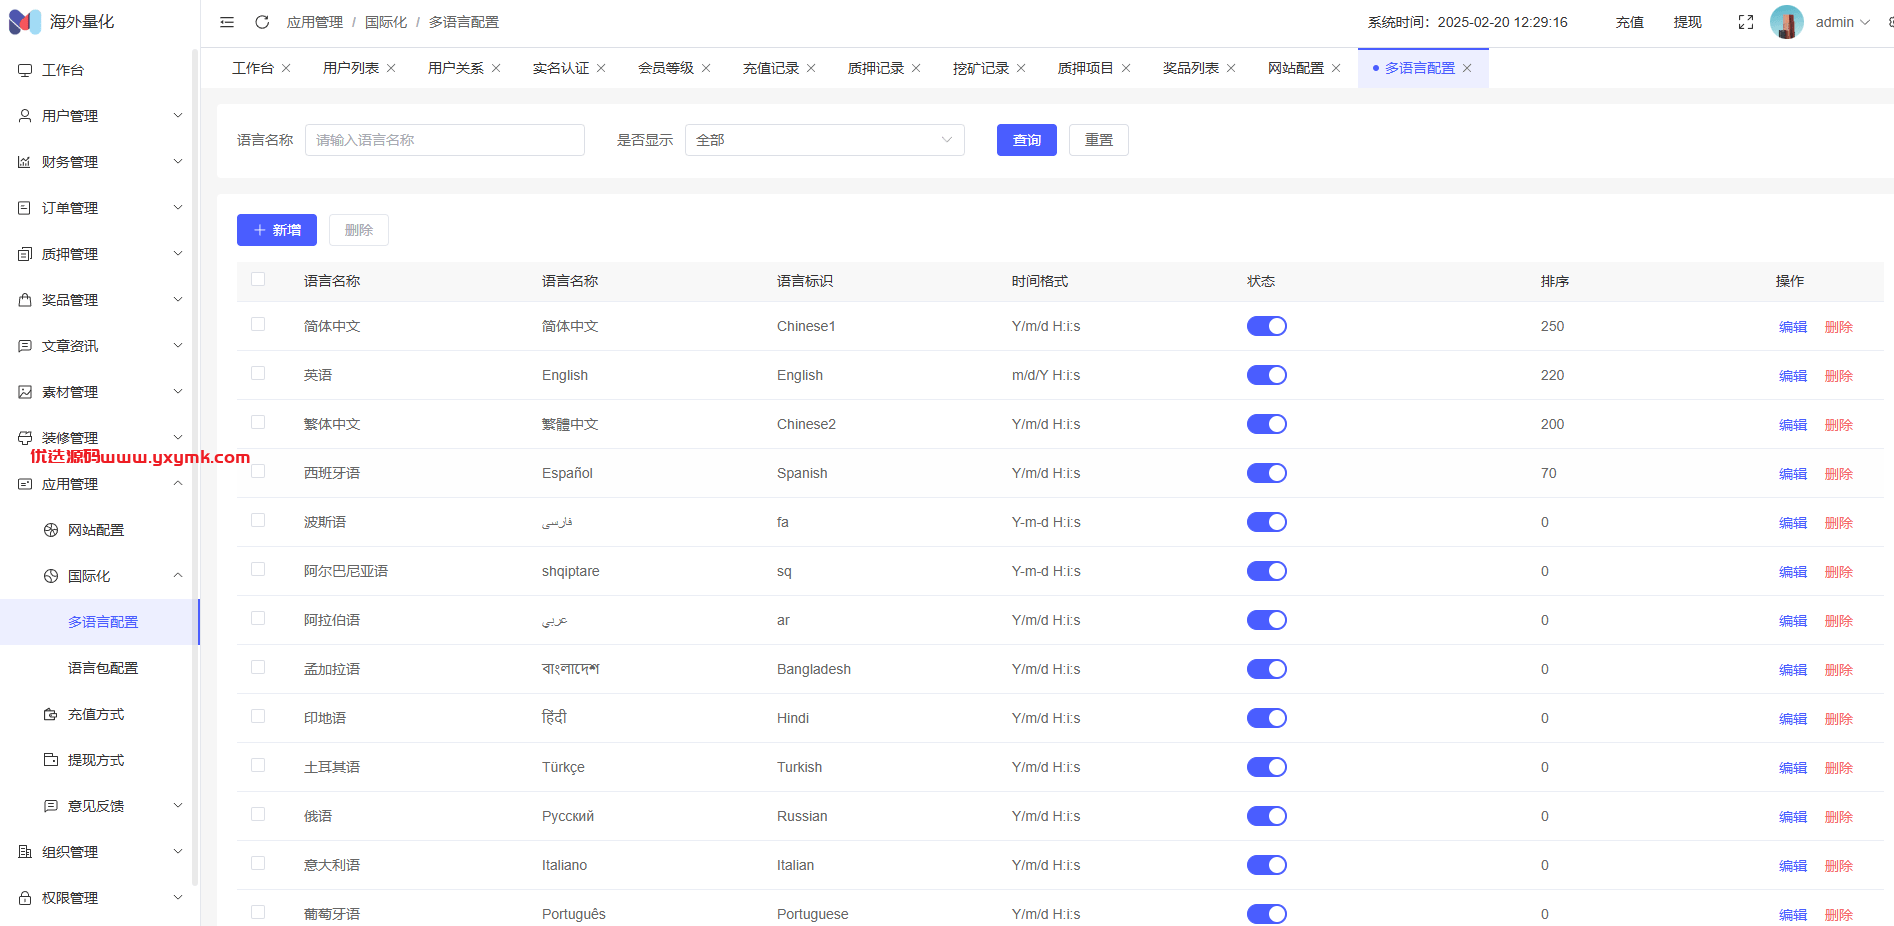This screenshot has height=926, width=1894.
Task: Click 新增 to add a language
Action: pos(277,230)
